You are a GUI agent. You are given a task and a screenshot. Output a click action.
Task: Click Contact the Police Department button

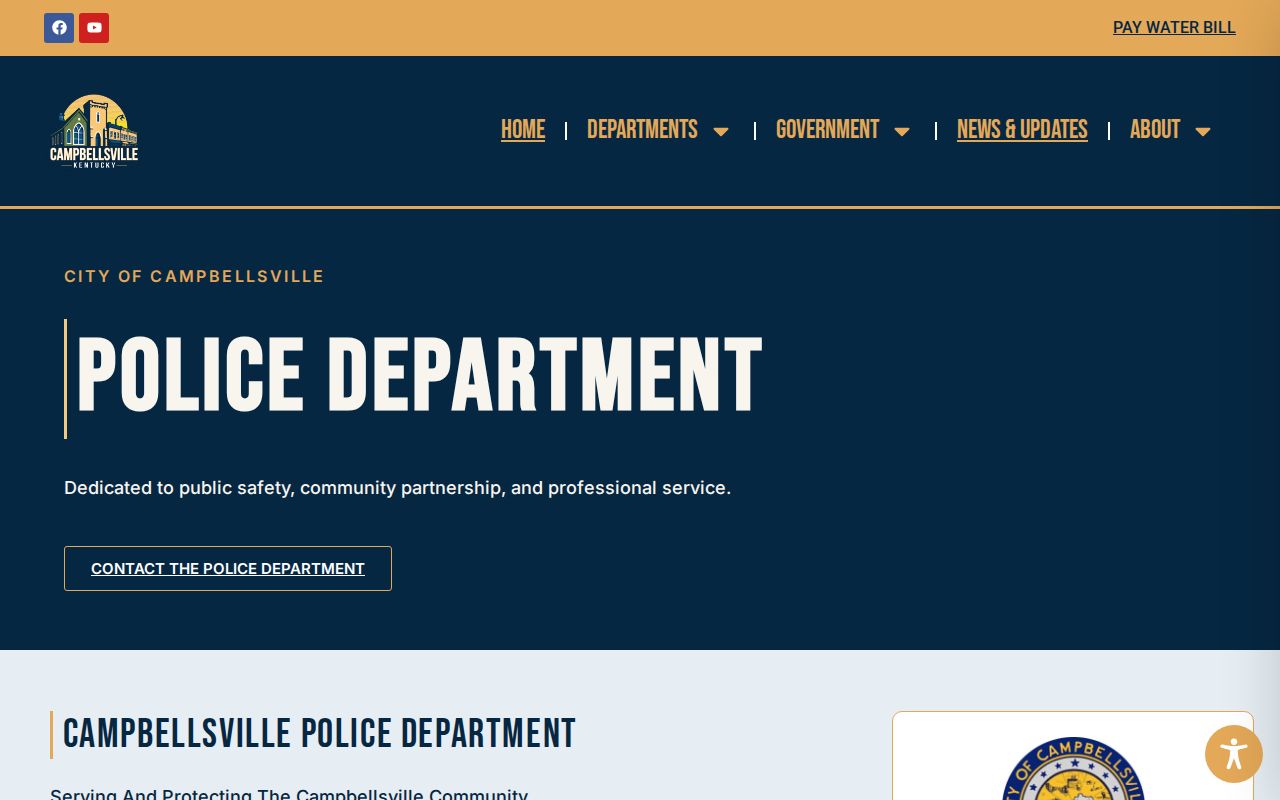[x=228, y=568]
